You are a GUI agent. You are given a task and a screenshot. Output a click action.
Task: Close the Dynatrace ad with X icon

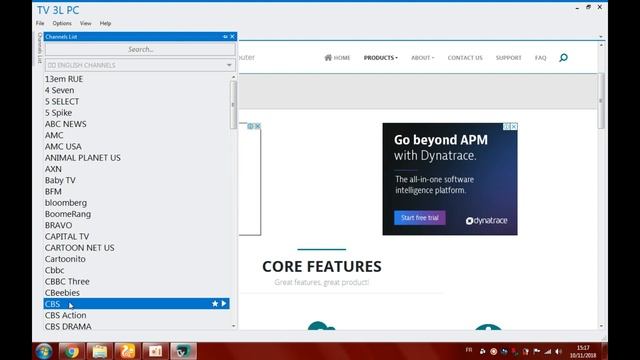point(514,127)
